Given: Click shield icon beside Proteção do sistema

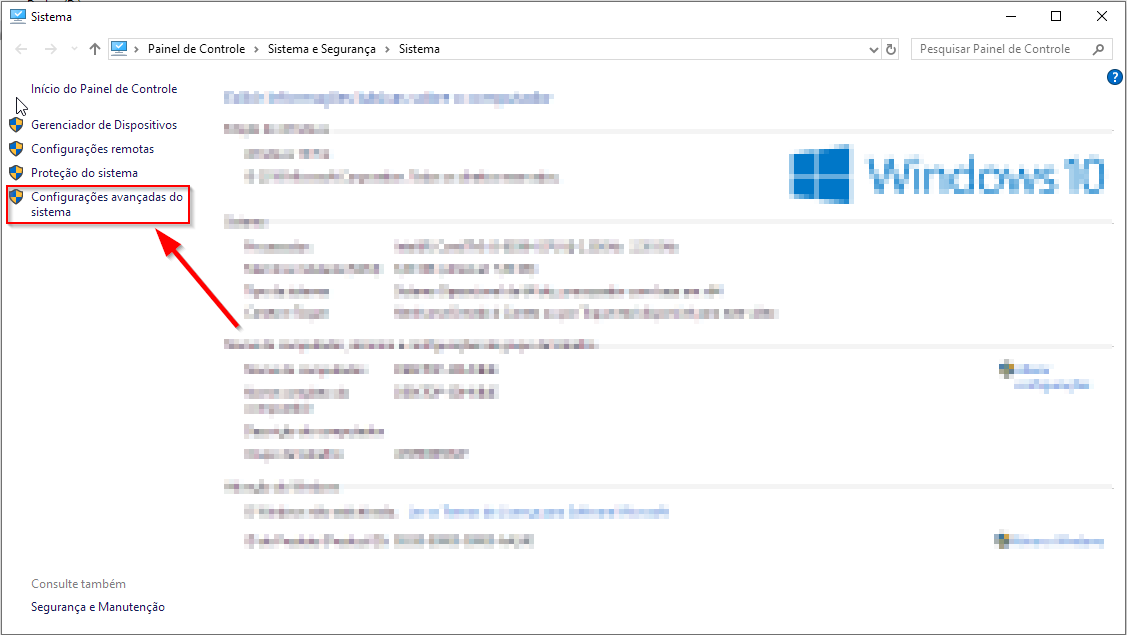Looking at the screenshot, I should (16, 173).
